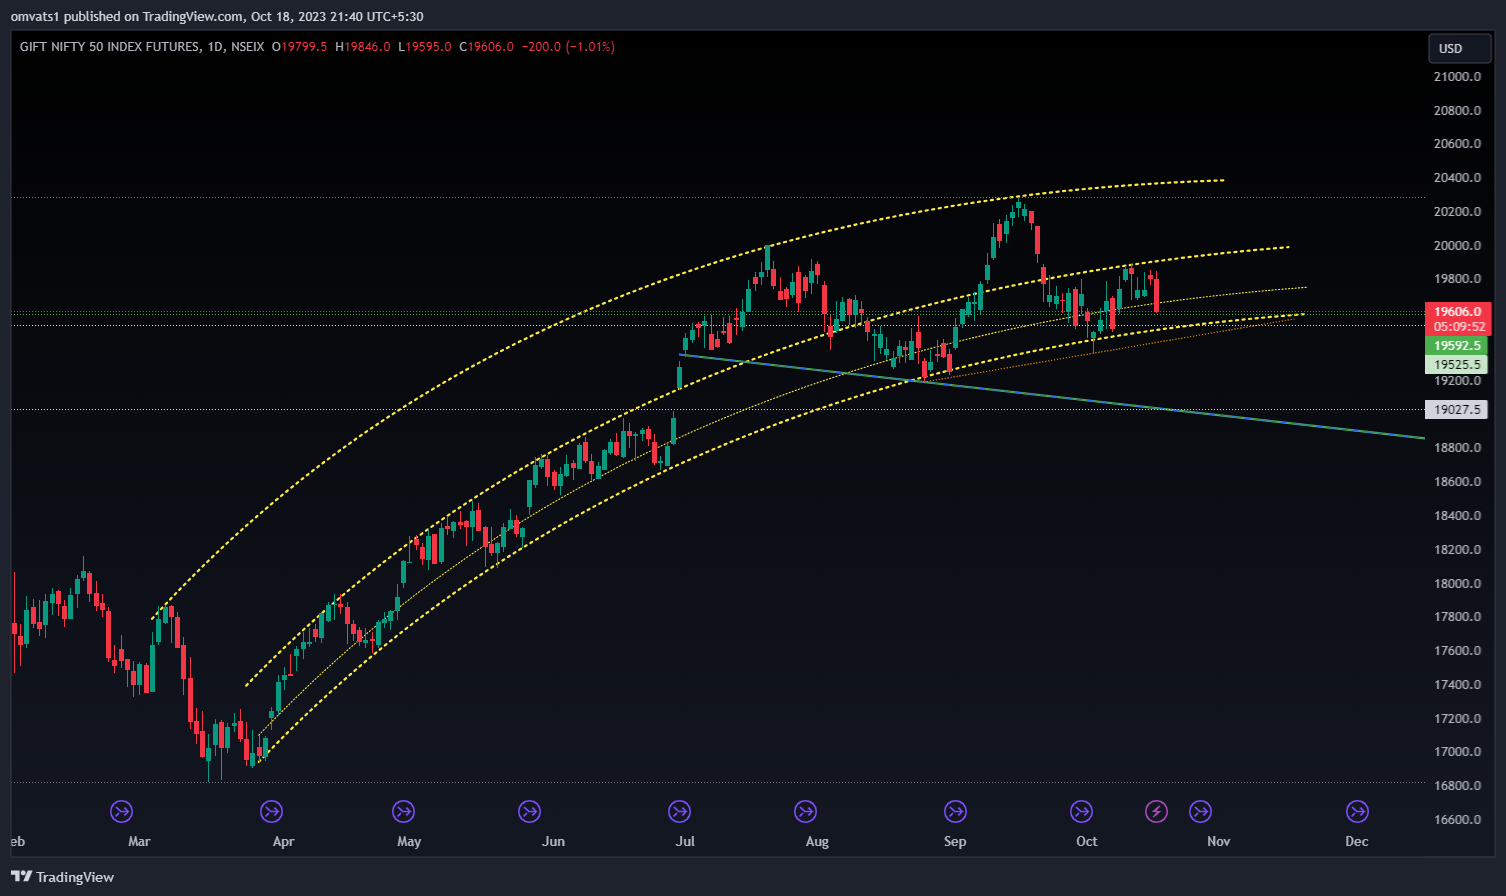
Task: Click the Aug label on time axis
Action: pyautogui.click(x=817, y=841)
